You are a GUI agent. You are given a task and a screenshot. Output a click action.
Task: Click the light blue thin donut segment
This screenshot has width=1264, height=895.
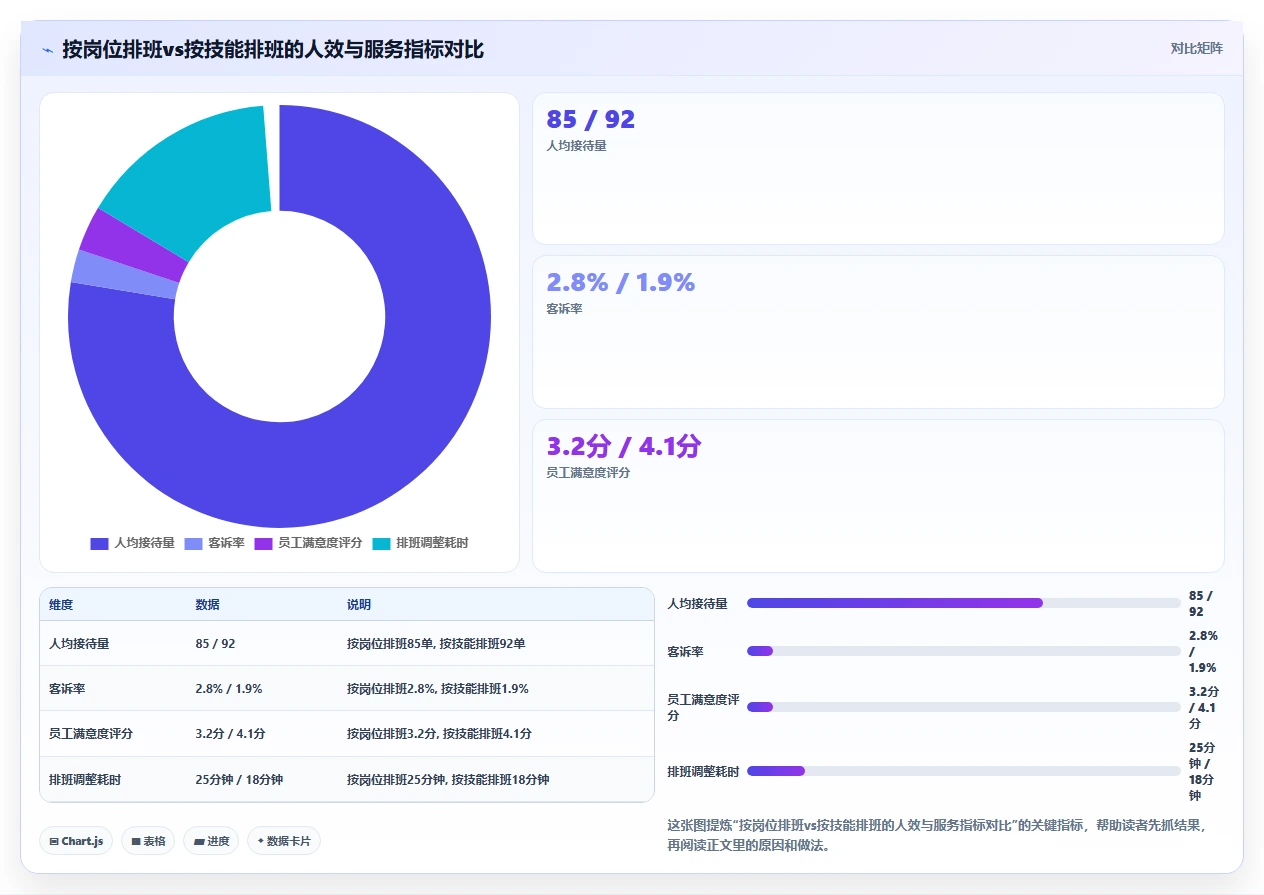point(125,275)
